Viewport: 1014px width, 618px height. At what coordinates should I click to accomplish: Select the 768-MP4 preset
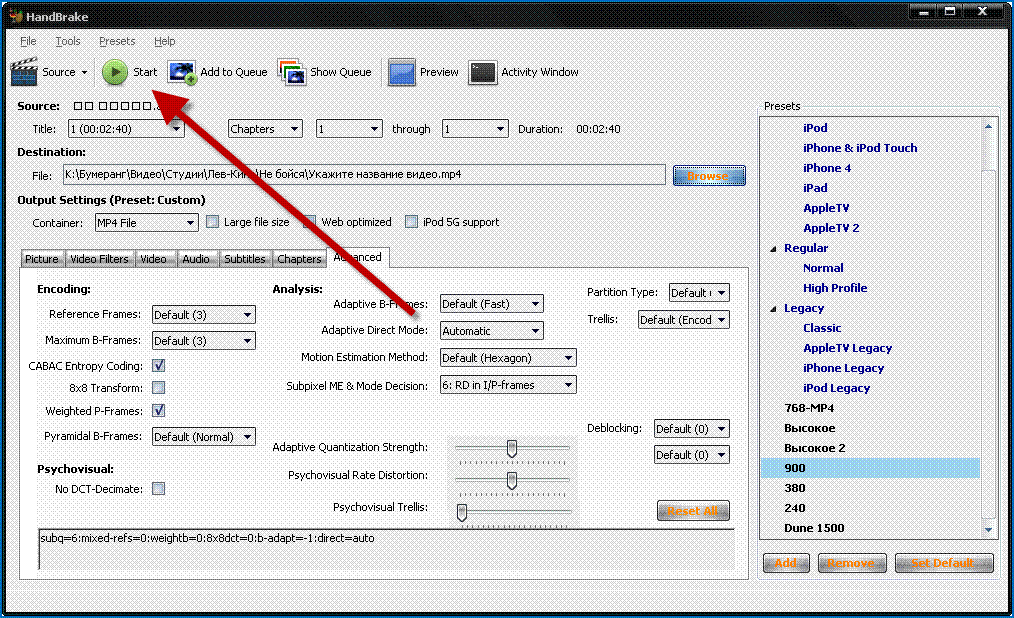[x=809, y=408]
